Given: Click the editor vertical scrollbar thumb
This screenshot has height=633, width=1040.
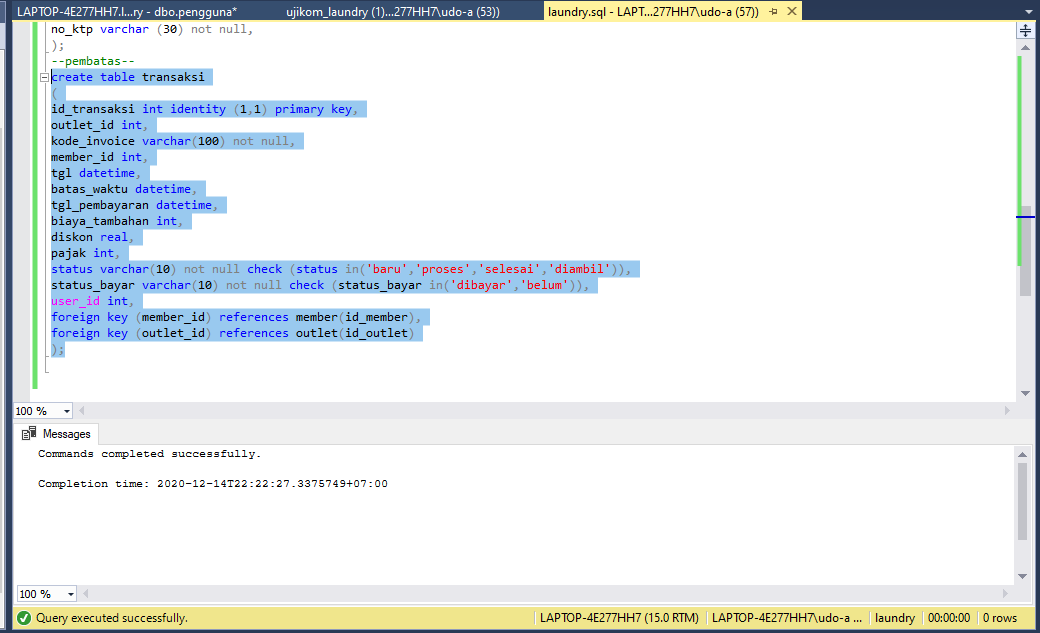Looking at the screenshot, I should (1025, 251).
